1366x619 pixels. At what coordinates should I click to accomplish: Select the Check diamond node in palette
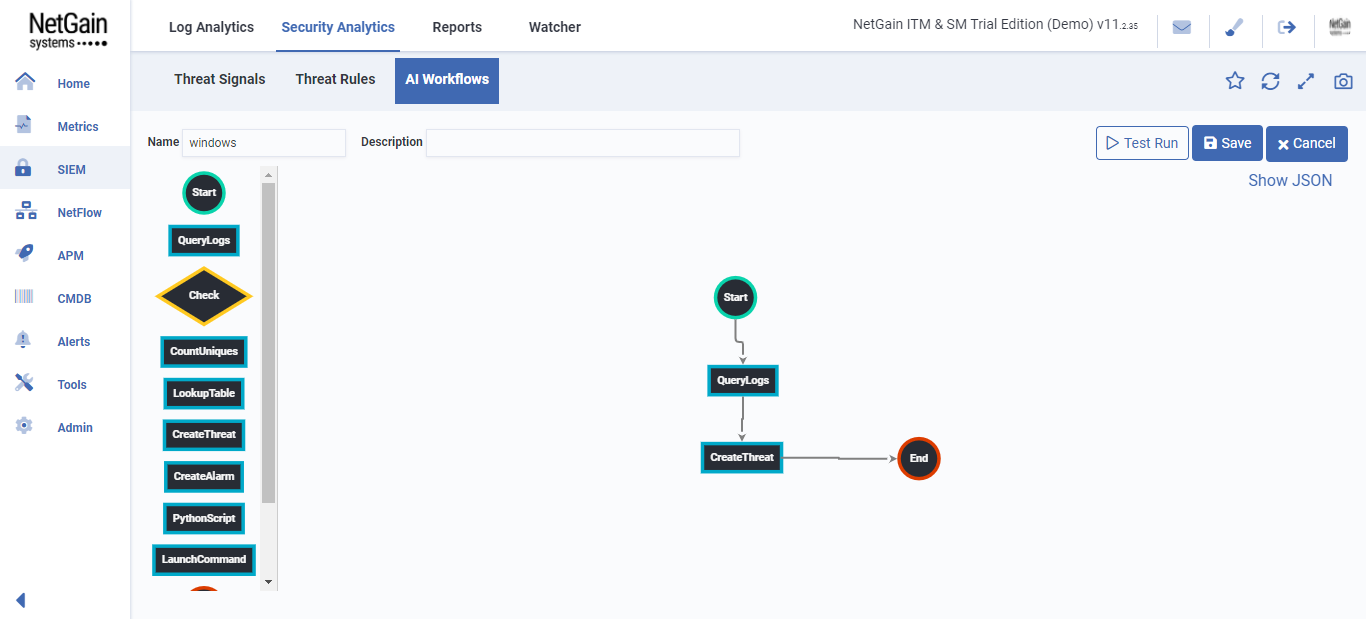(x=204, y=296)
